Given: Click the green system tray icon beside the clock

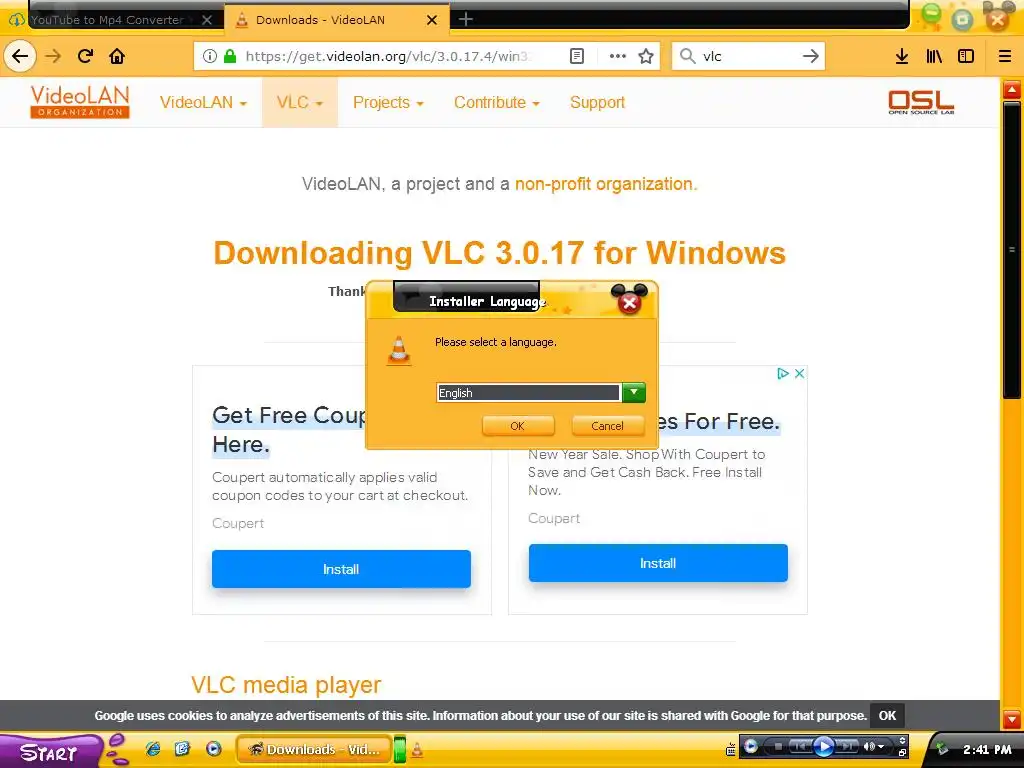Looking at the screenshot, I should [940, 749].
